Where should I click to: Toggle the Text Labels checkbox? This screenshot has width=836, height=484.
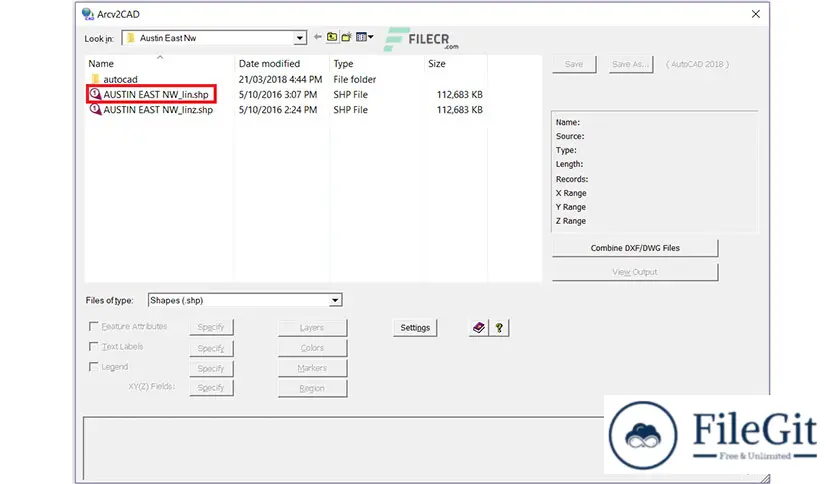(93, 346)
